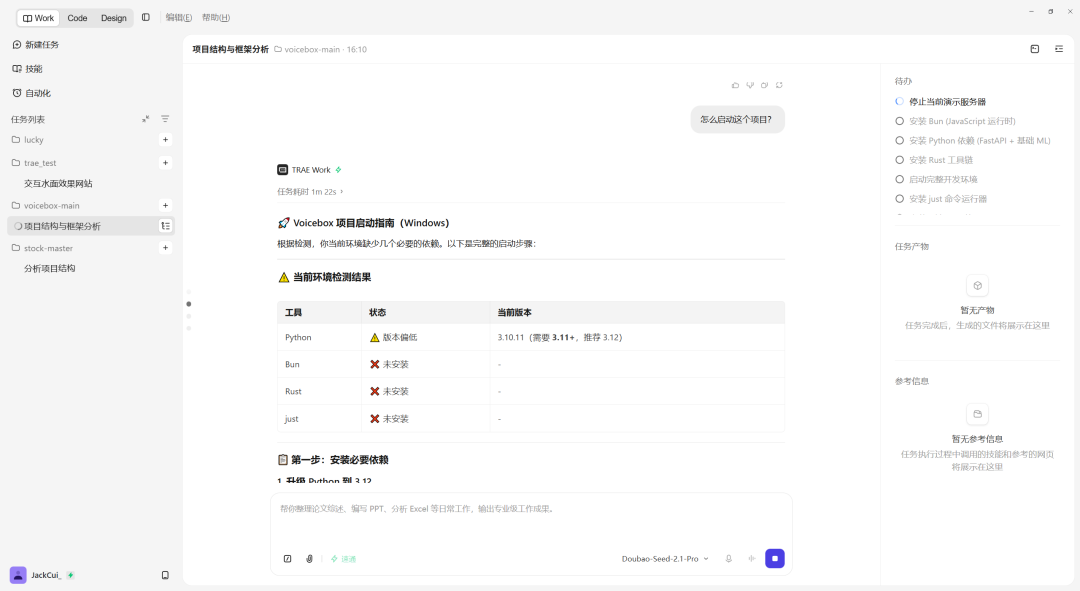Open the 编辑(E) menu
Screen dimensions: 1080x591
point(178,18)
